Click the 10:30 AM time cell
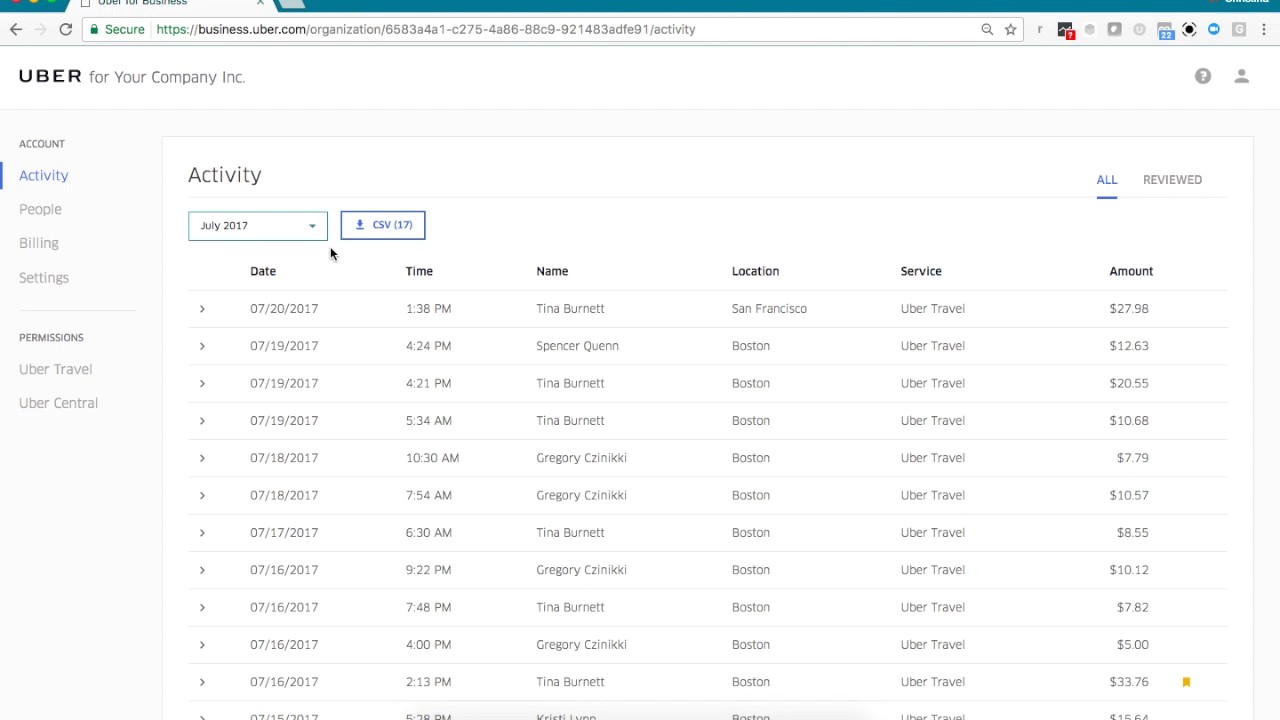 [x=432, y=458]
